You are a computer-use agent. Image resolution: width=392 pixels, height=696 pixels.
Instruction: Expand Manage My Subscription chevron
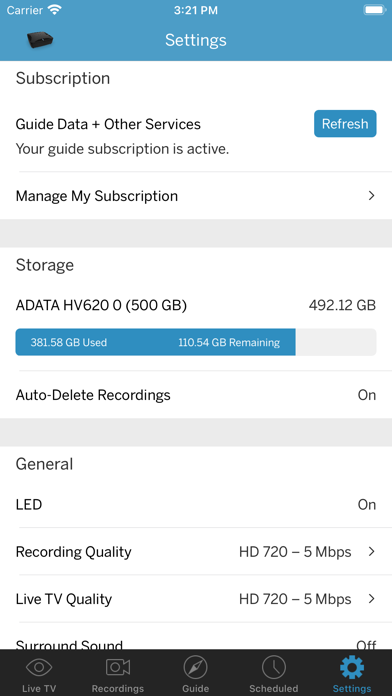372,196
